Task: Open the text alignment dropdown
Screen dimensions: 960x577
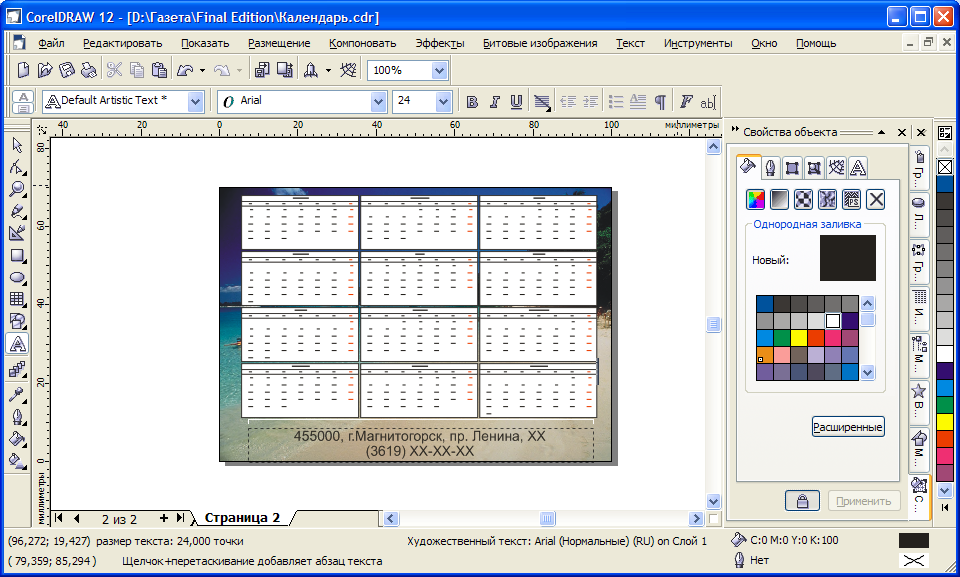Action: (x=542, y=102)
